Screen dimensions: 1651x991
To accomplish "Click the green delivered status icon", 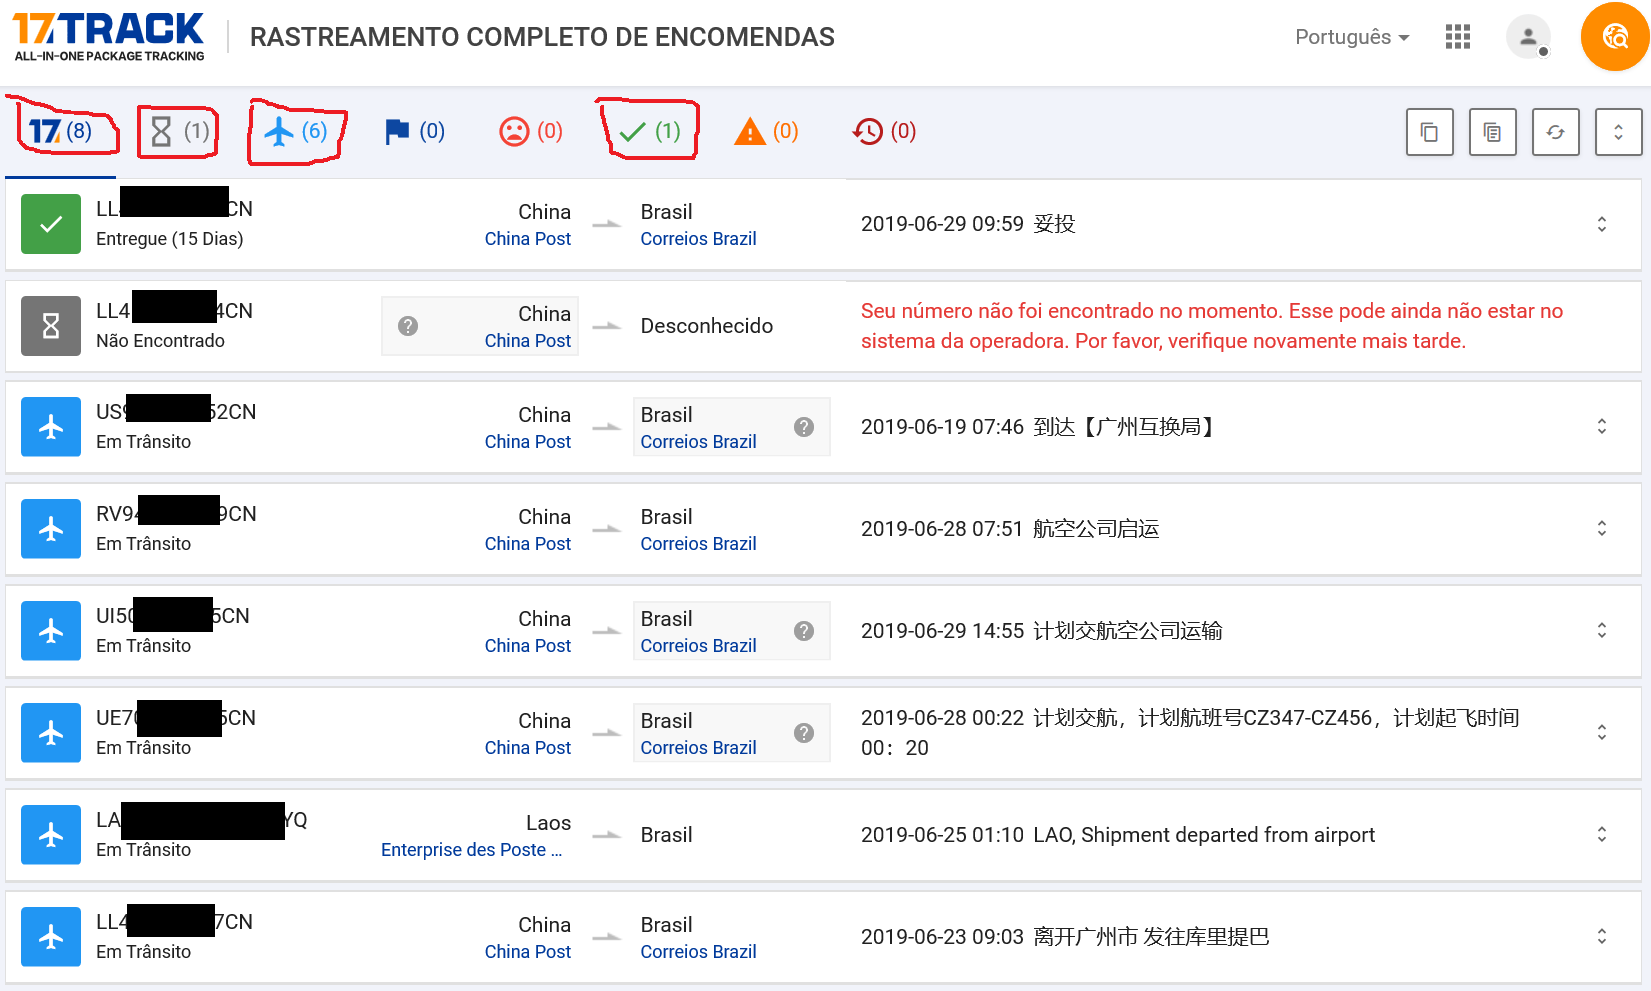I will (x=51, y=224).
